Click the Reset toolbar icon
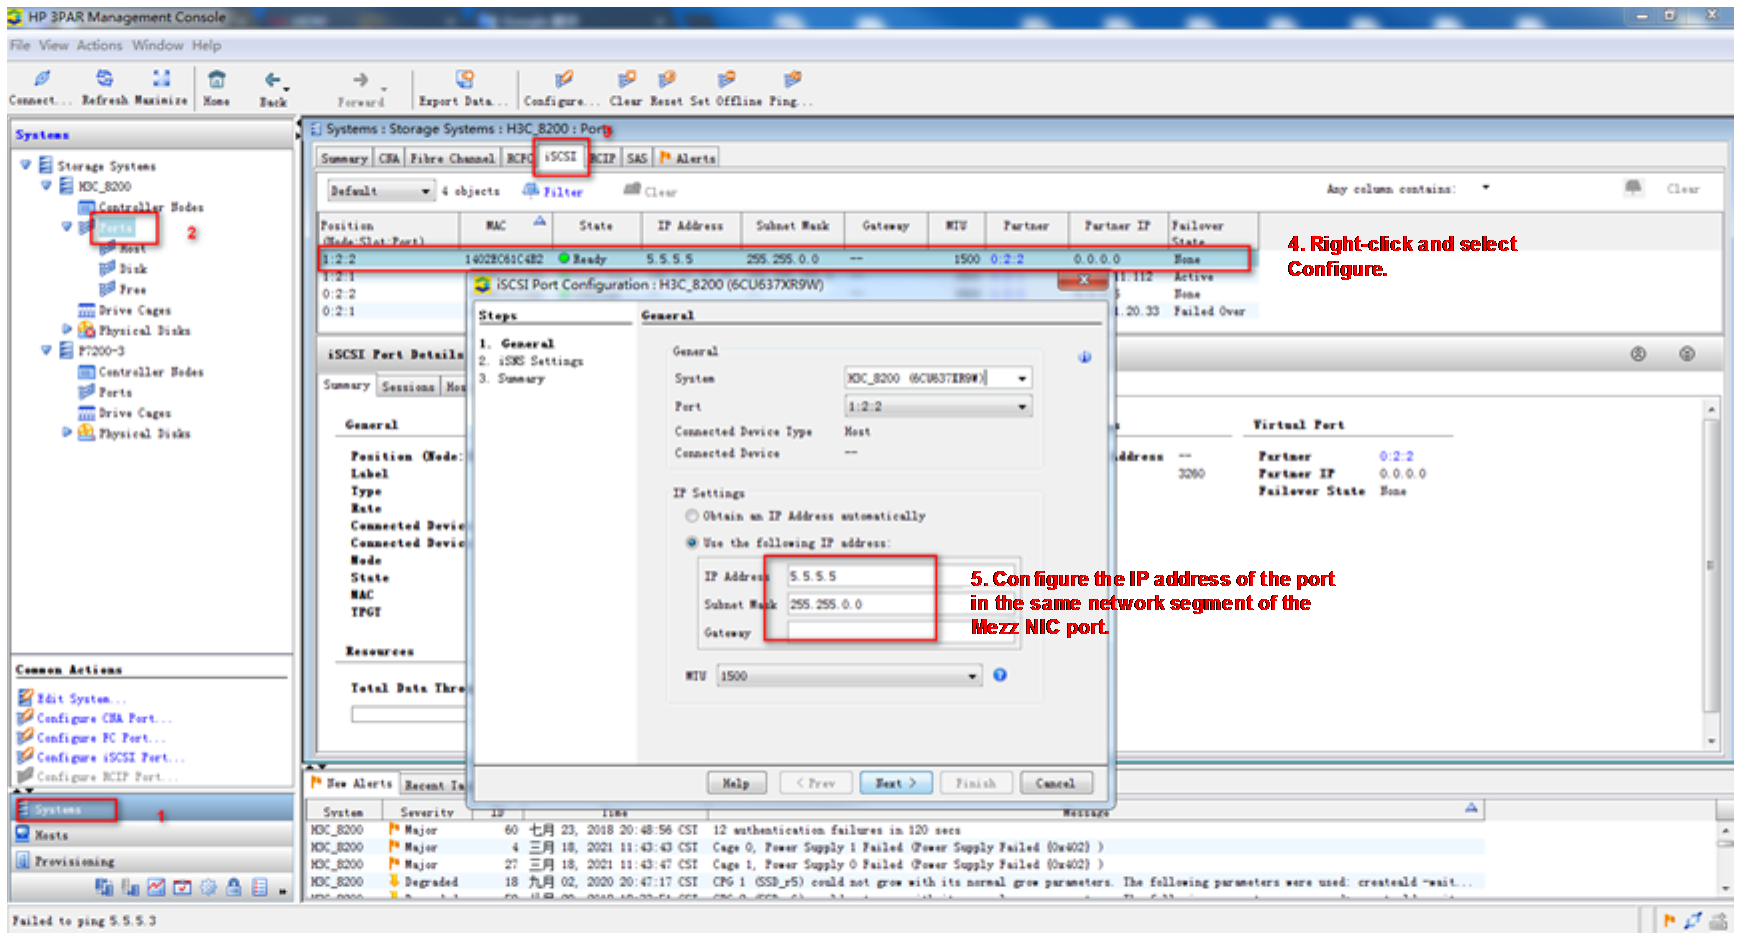 666,79
